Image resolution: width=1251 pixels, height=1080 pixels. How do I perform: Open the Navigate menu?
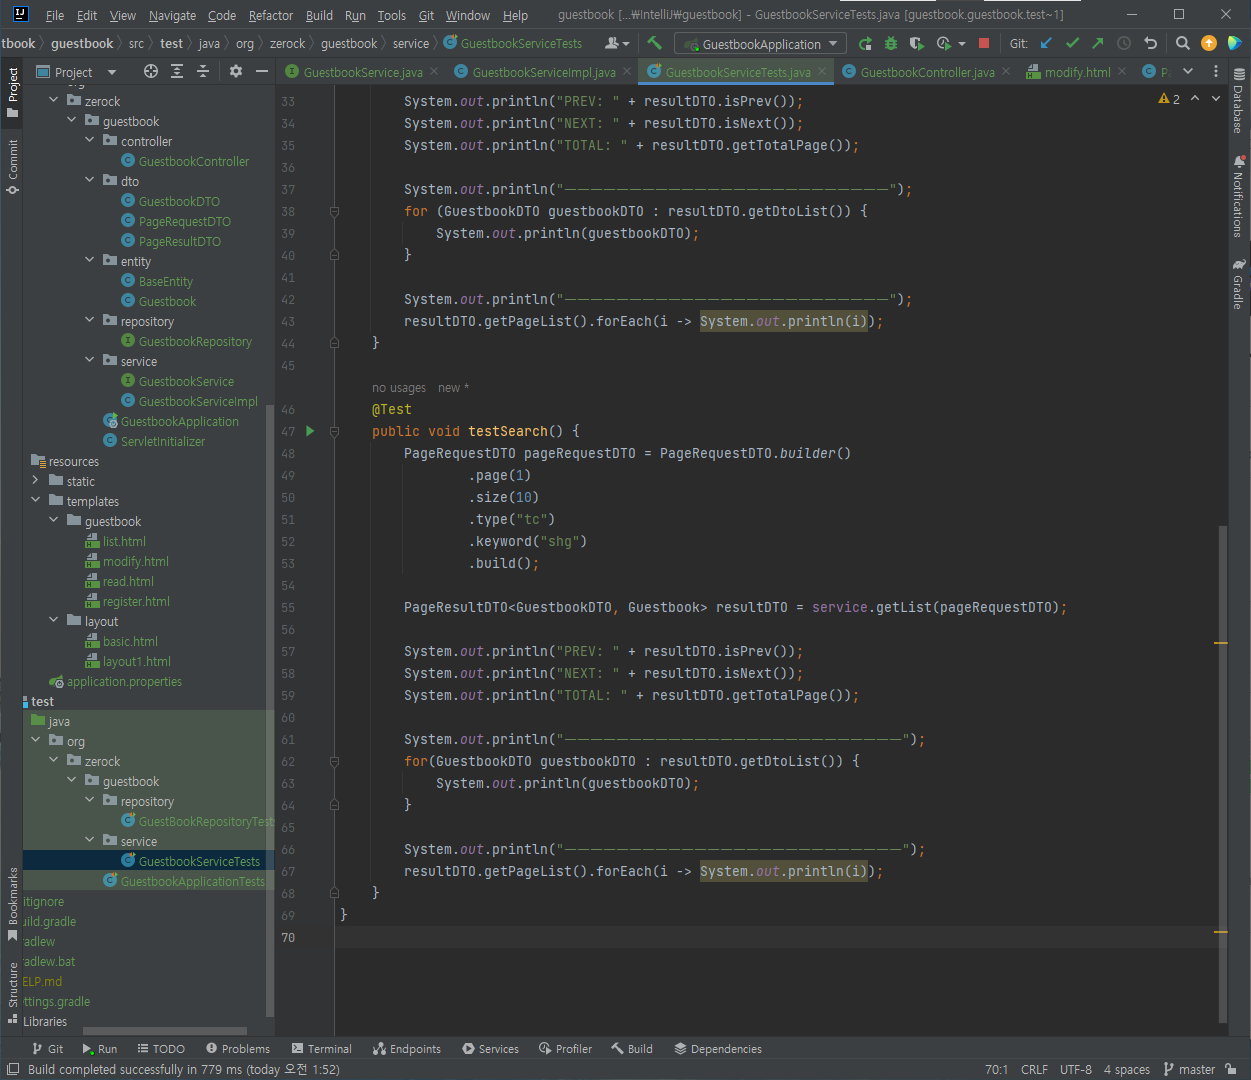click(172, 15)
